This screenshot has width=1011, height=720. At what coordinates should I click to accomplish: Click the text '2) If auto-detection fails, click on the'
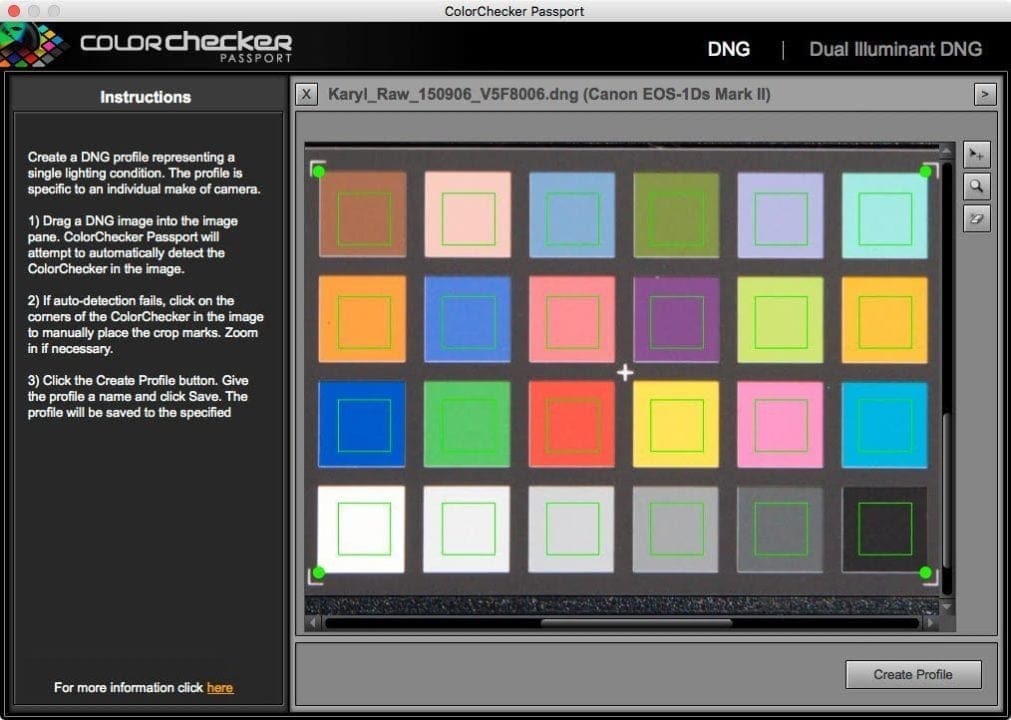[131, 300]
